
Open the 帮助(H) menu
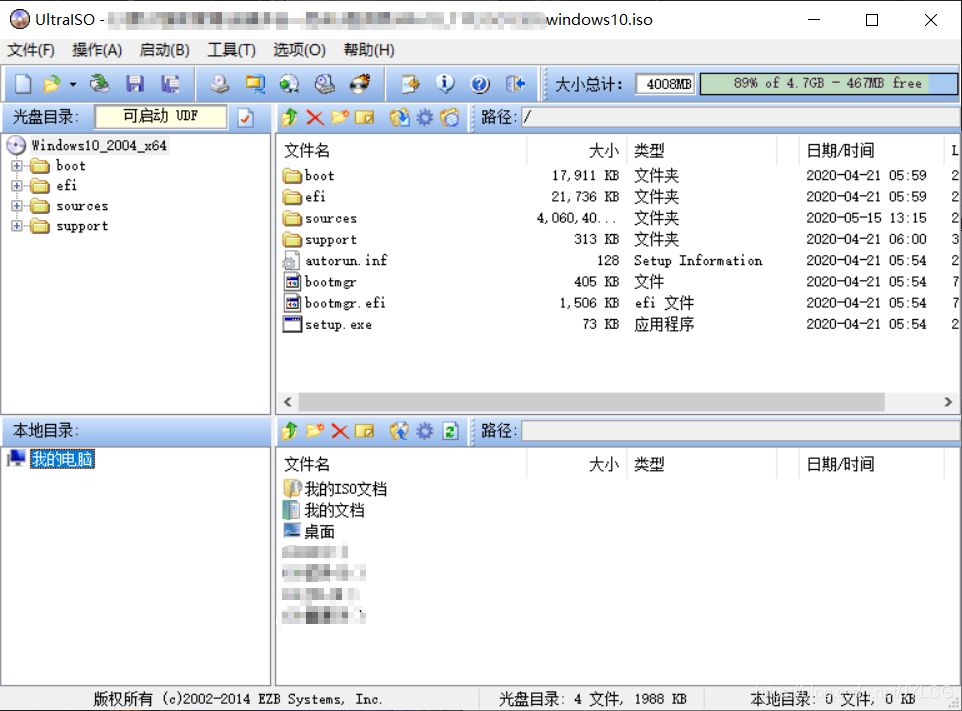point(369,50)
